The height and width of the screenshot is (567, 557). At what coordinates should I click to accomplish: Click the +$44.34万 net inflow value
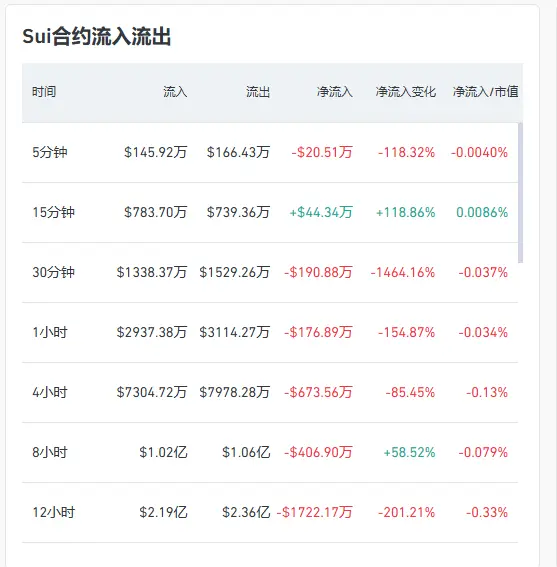[x=321, y=212]
